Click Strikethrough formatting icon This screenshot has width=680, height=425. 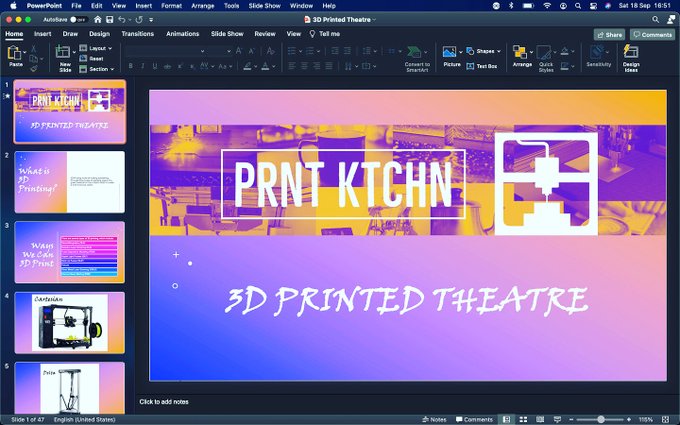167,66
